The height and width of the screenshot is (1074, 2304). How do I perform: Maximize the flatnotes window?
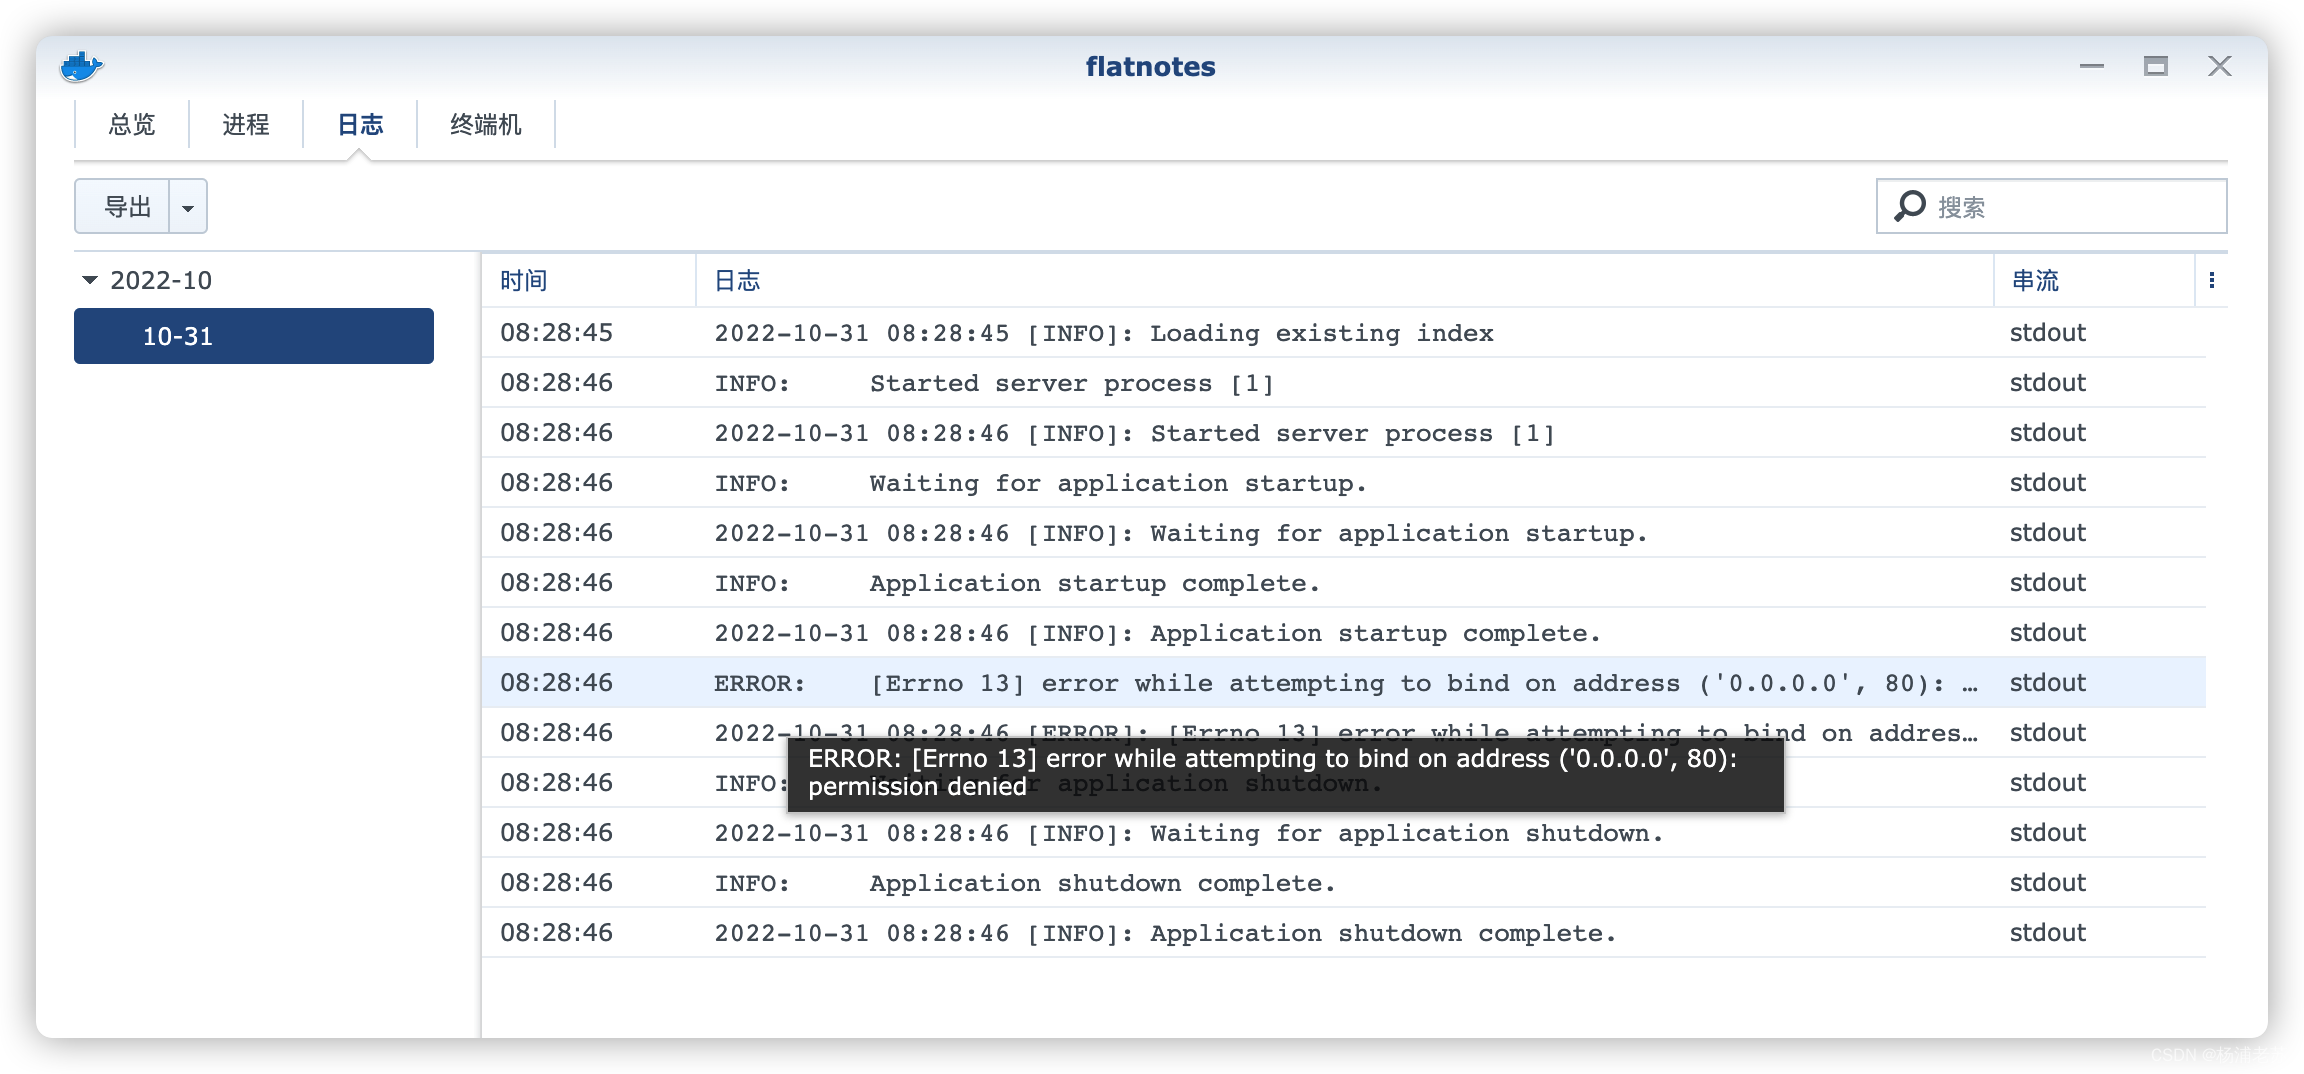2155,66
